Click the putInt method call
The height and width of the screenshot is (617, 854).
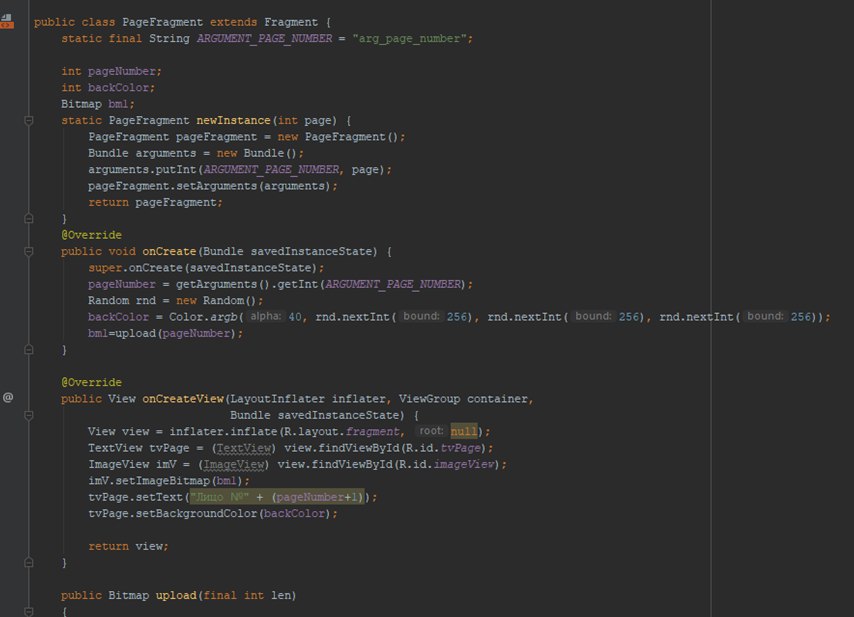176,169
